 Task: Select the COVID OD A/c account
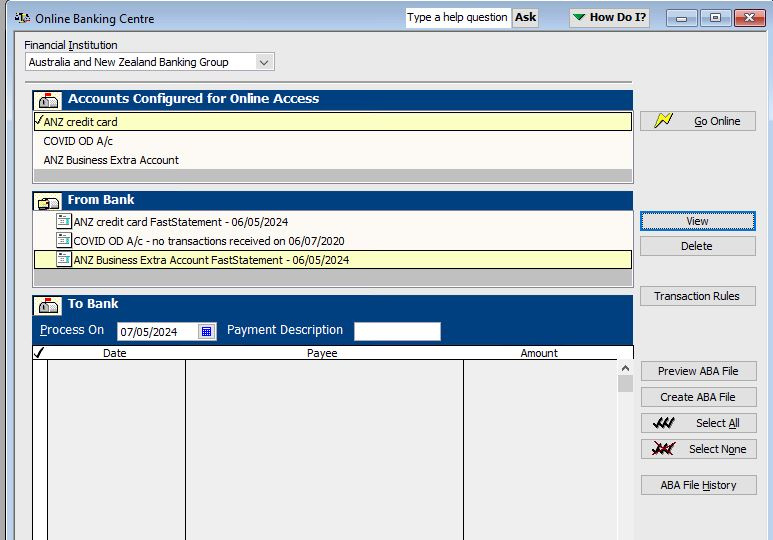click(333, 141)
